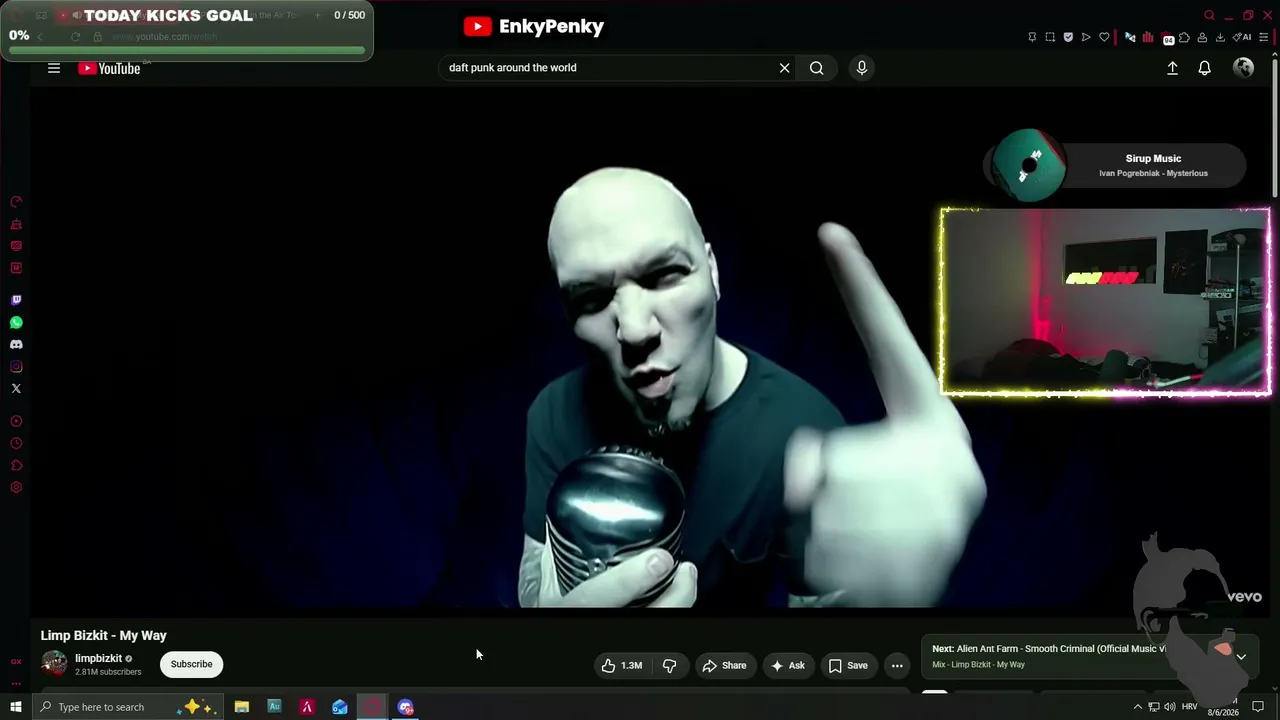
Task: Open the browser profile icon
Action: 1203,37
